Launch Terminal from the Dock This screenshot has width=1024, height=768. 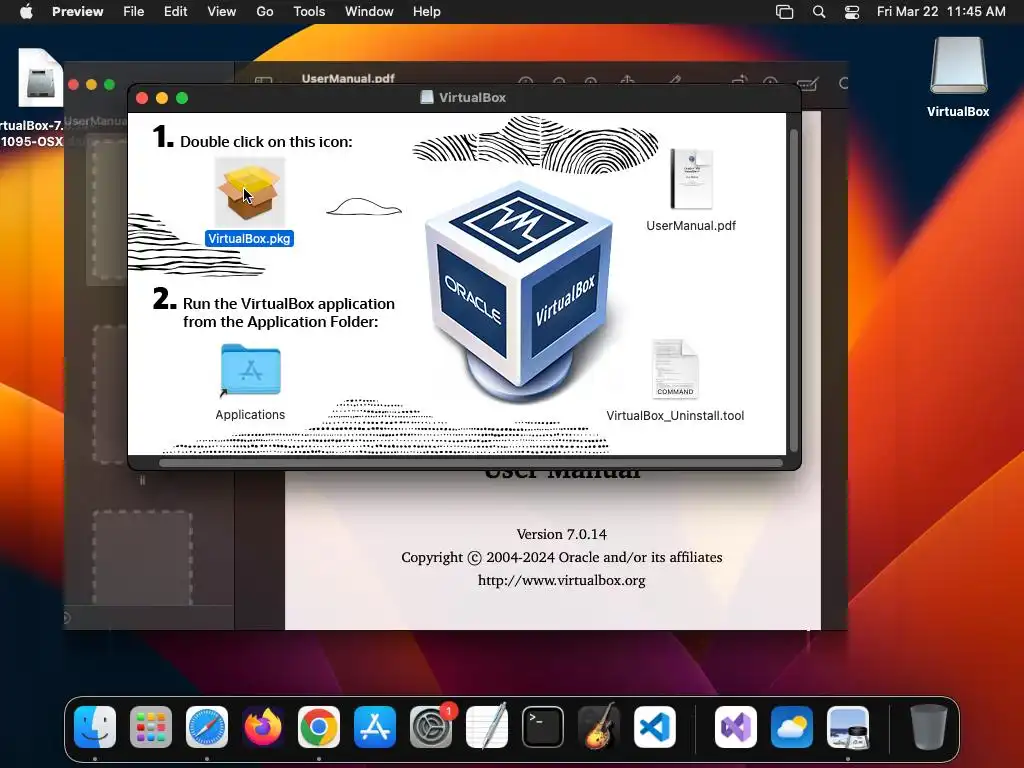click(543, 727)
